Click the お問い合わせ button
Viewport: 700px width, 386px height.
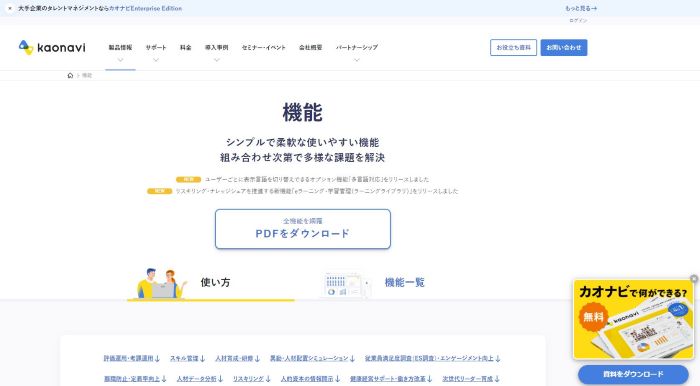pos(564,47)
